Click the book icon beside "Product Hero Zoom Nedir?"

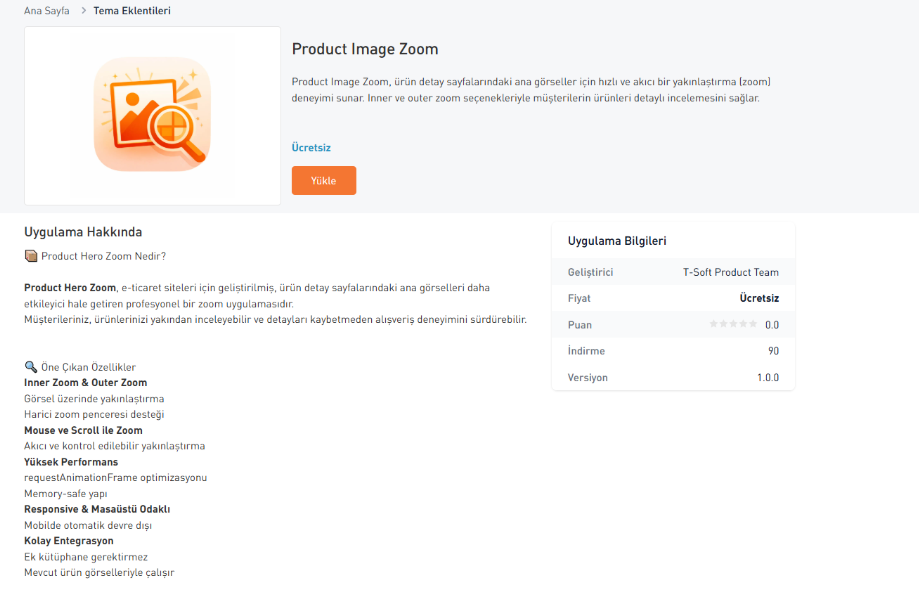coord(32,255)
